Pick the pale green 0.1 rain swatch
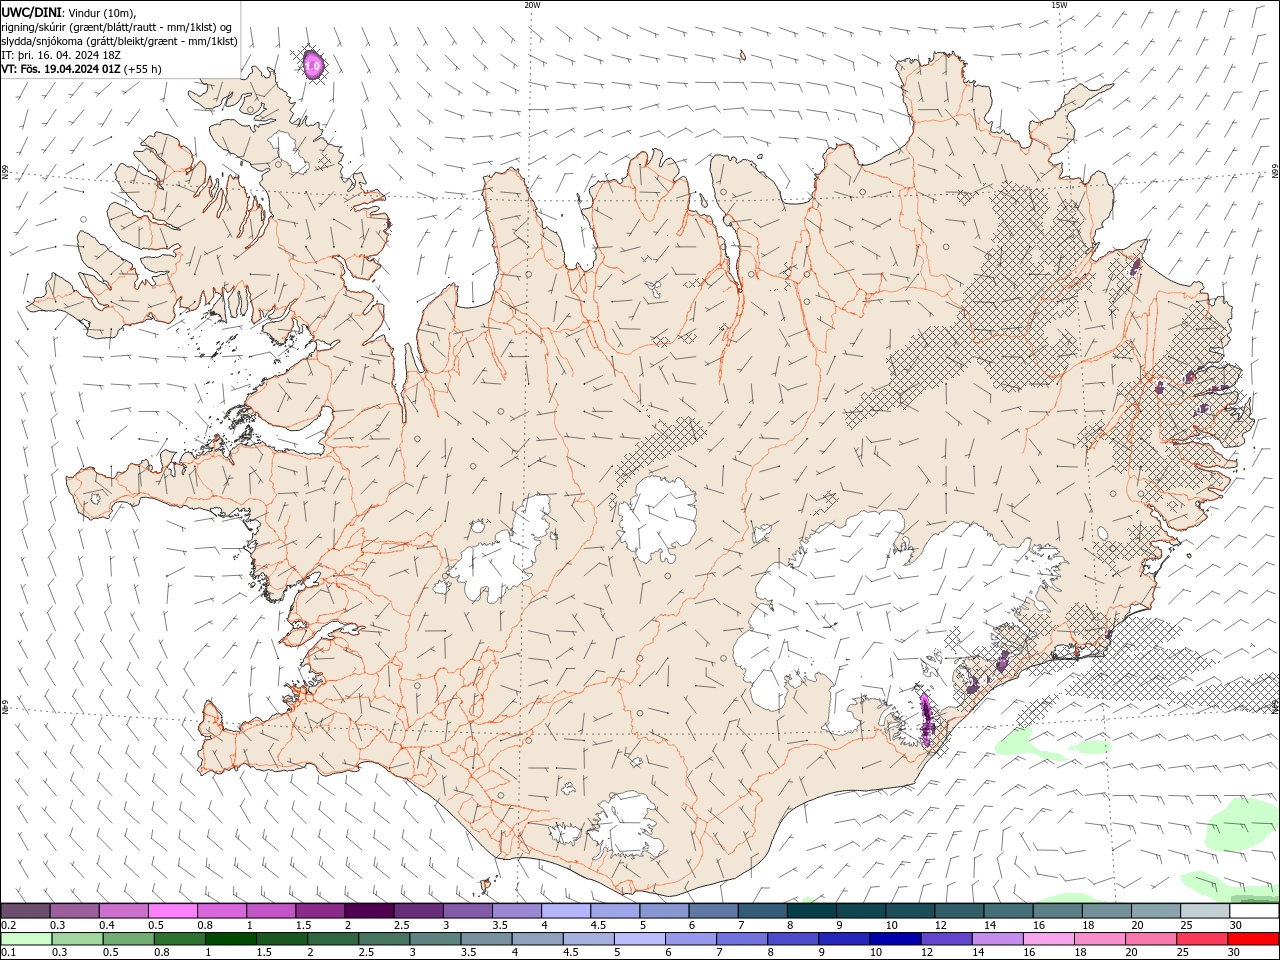1280x960 pixels. pos(26,939)
